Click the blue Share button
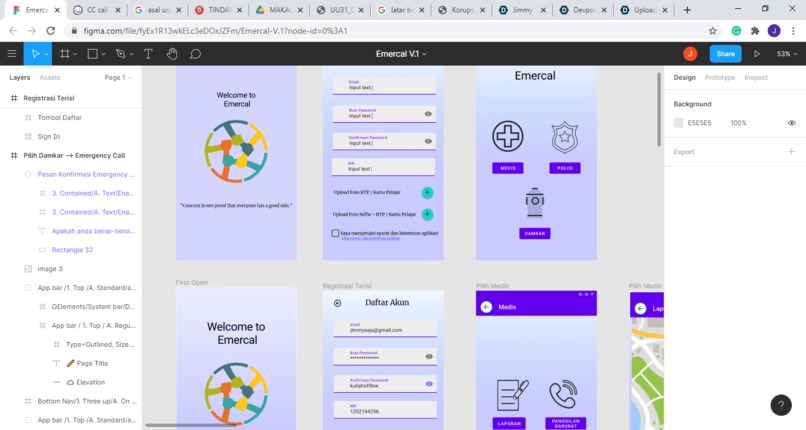This screenshot has width=806, height=430. coord(725,53)
